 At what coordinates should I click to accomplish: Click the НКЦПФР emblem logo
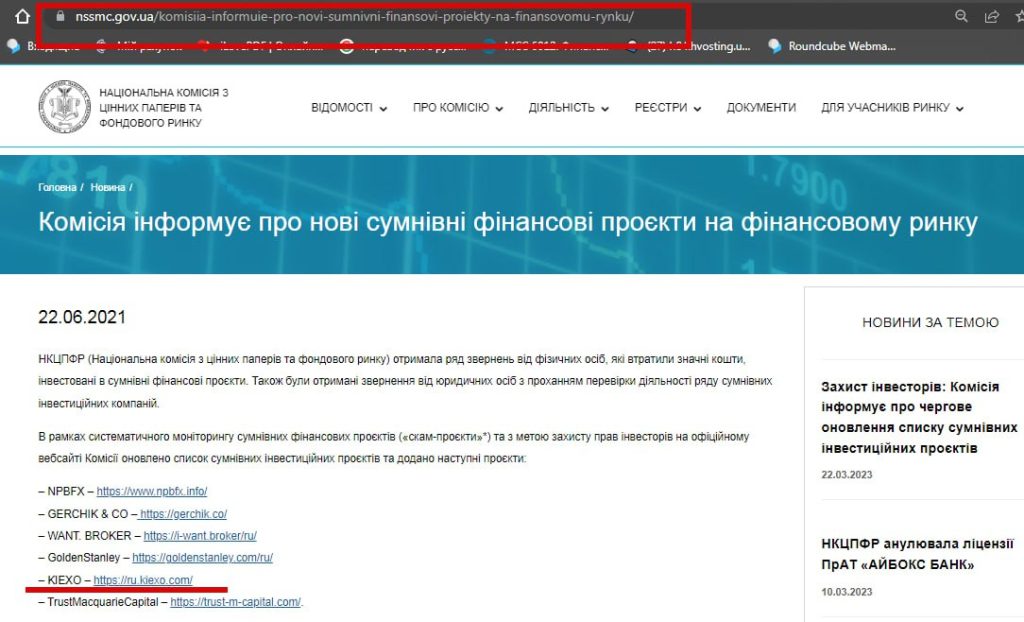pos(64,108)
